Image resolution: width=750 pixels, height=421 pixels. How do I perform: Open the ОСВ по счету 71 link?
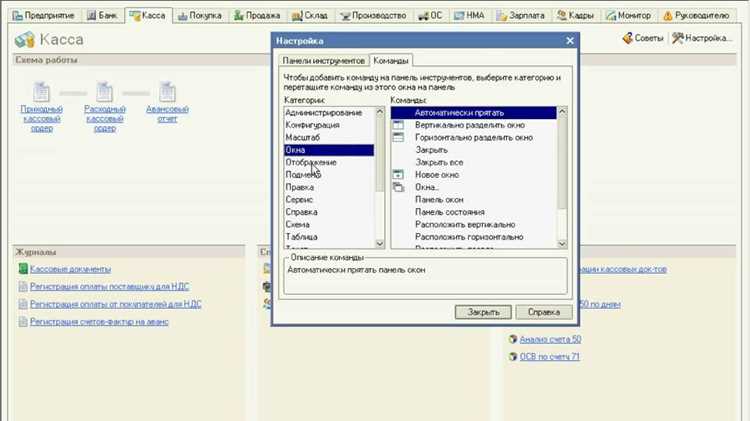tap(550, 356)
